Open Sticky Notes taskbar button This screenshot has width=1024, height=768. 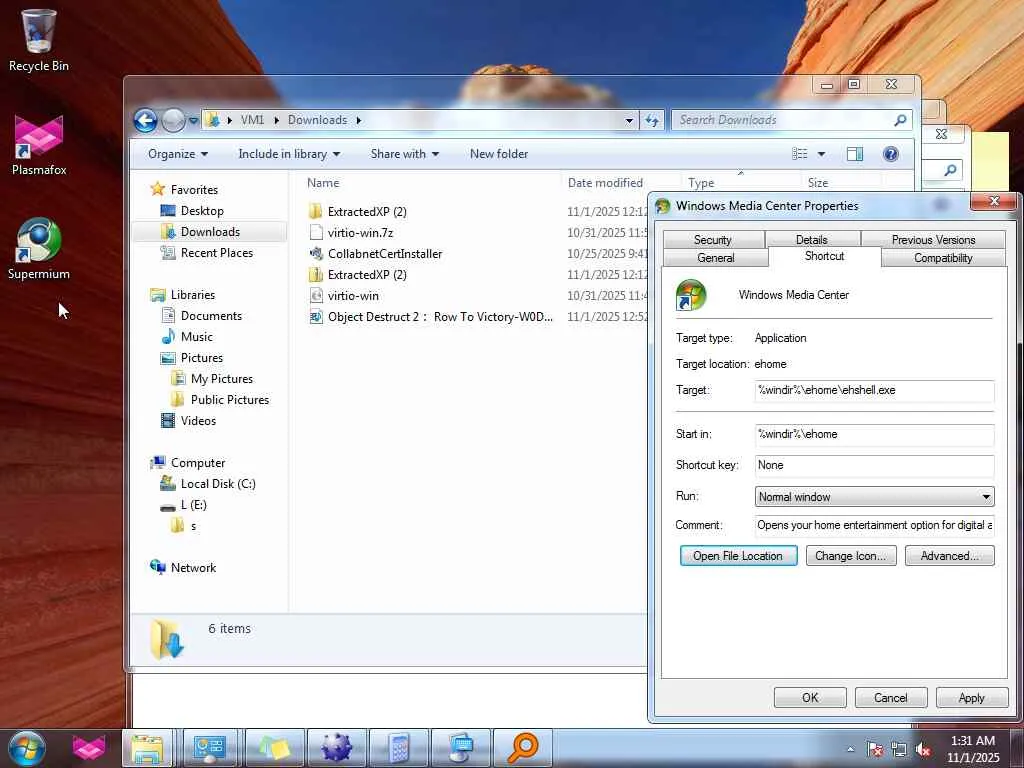click(x=273, y=748)
